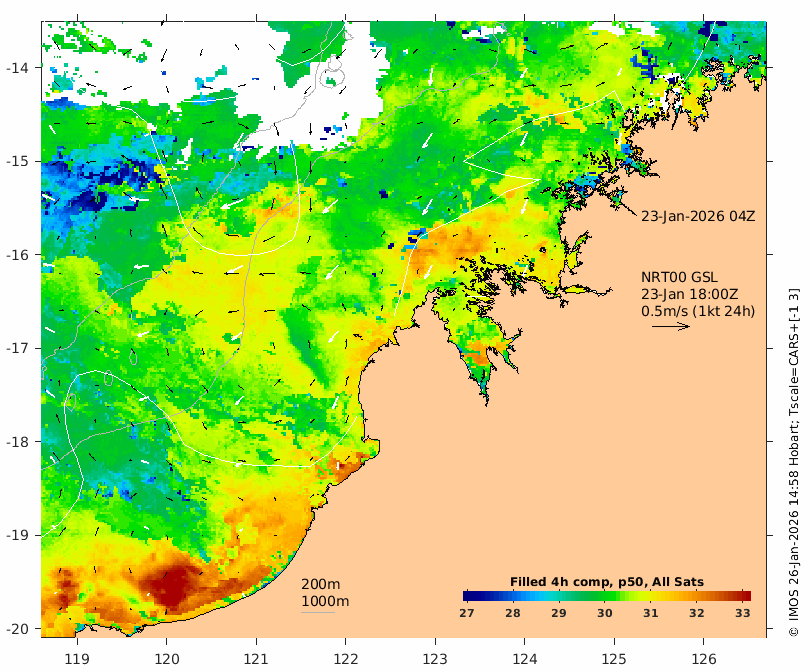The width and height of the screenshot is (810, 672).
Task: Click the latitude axis label '-18'
Action: point(17,442)
